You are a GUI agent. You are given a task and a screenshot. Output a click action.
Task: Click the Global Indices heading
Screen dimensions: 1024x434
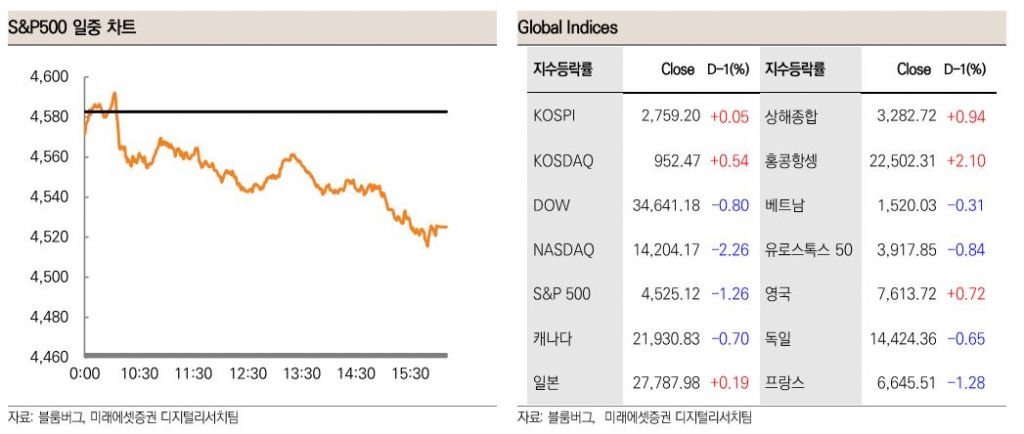(x=568, y=28)
